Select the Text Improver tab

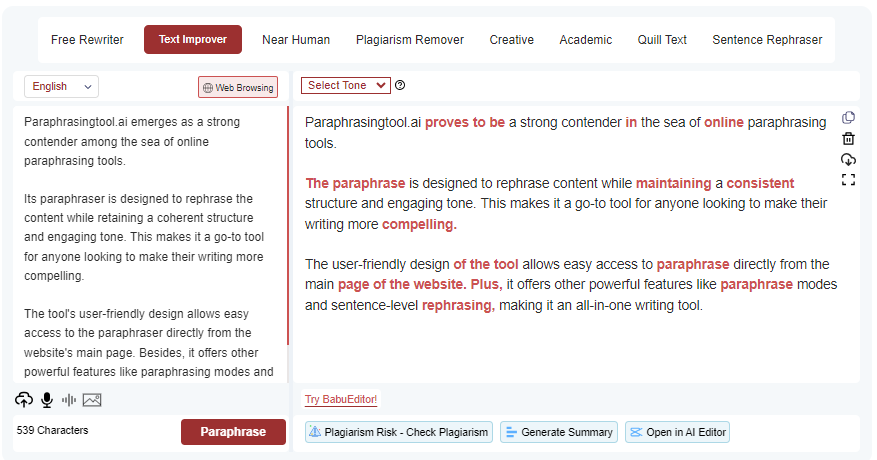click(x=193, y=39)
